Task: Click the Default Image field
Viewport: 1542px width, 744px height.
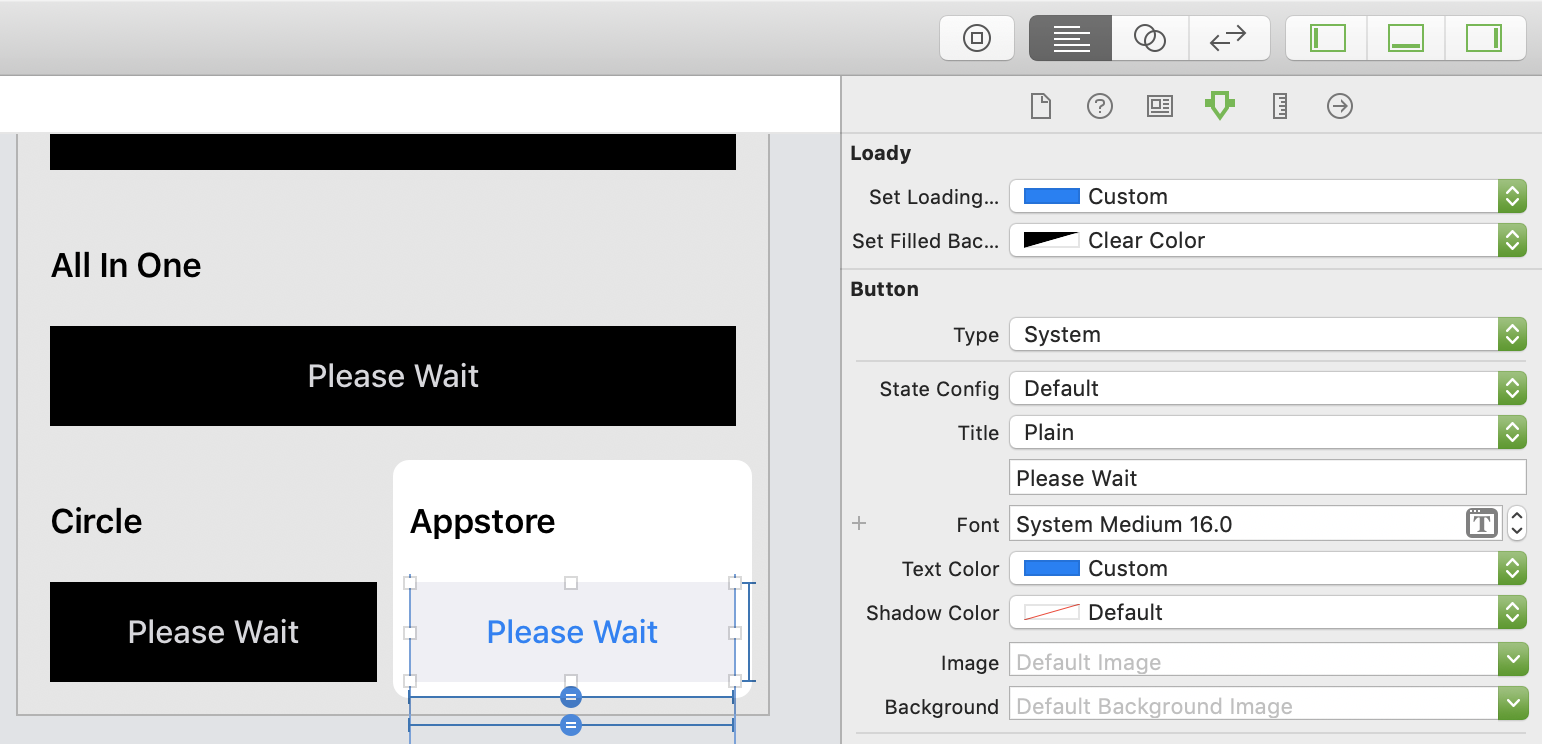Action: click(x=1254, y=662)
